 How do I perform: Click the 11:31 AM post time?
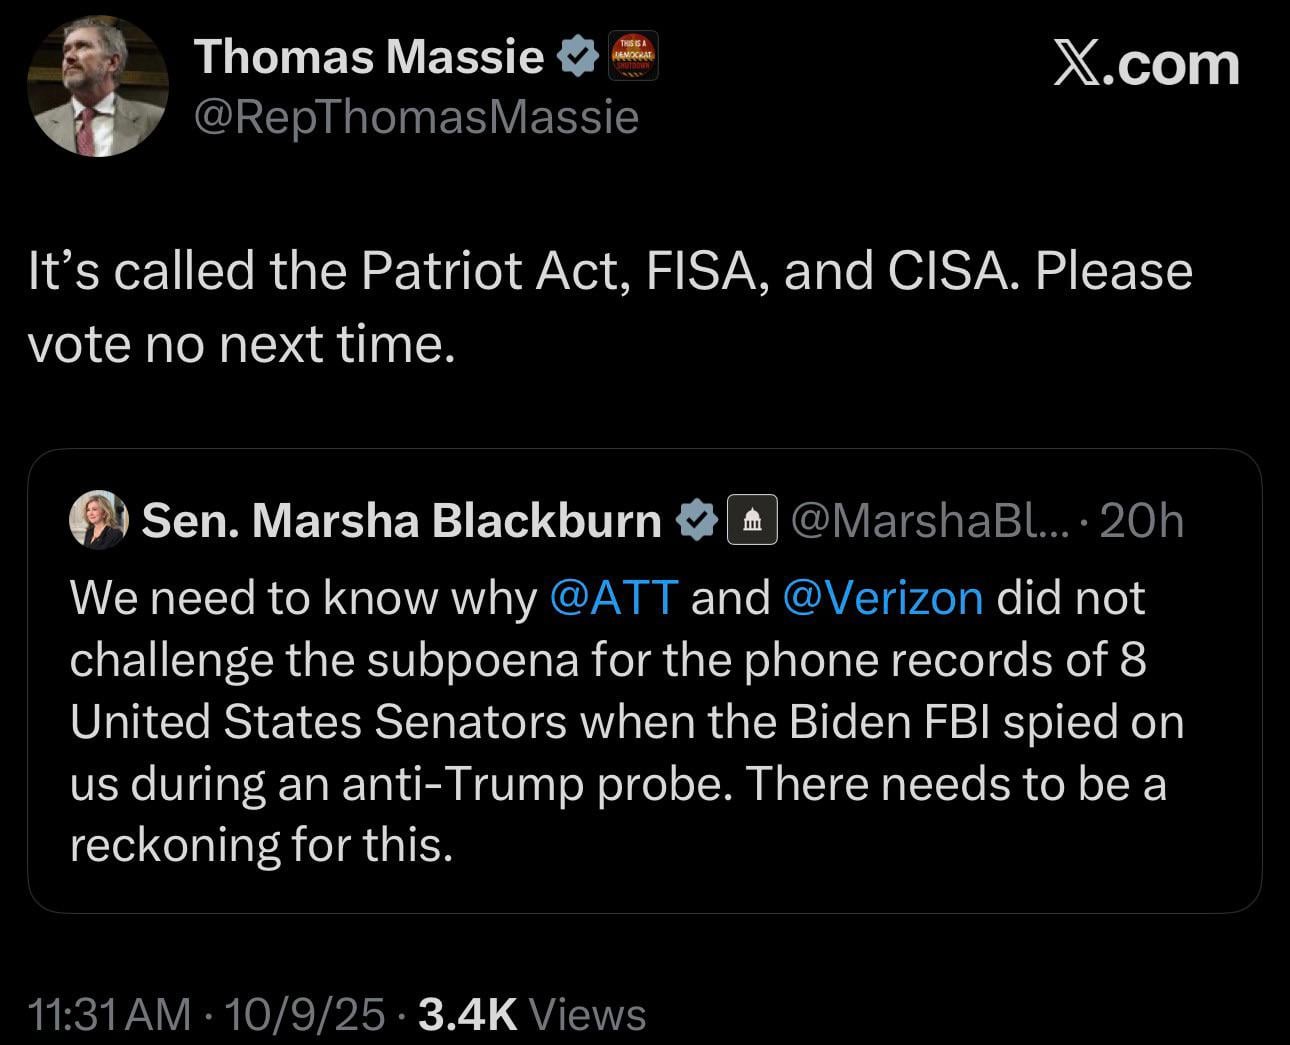pyautogui.click(x=110, y=1014)
